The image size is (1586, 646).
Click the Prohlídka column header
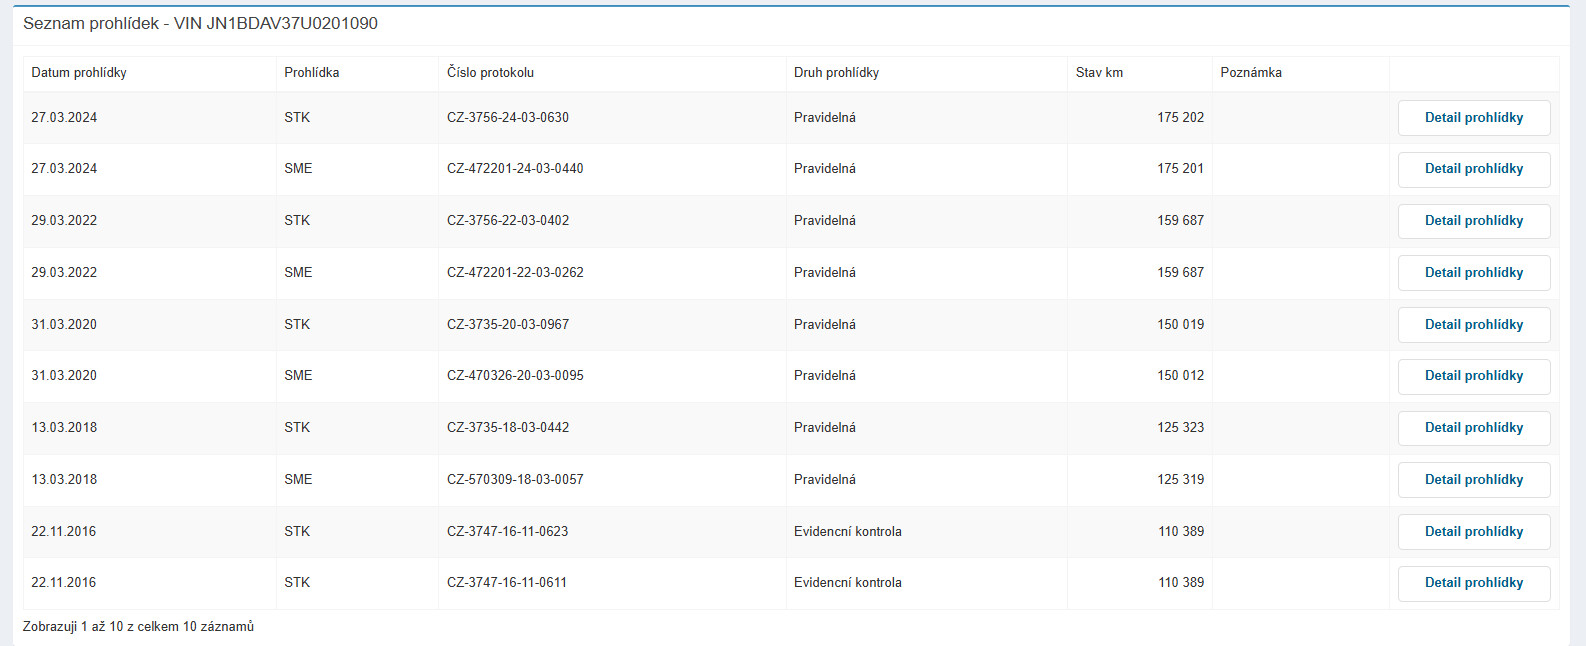point(312,73)
